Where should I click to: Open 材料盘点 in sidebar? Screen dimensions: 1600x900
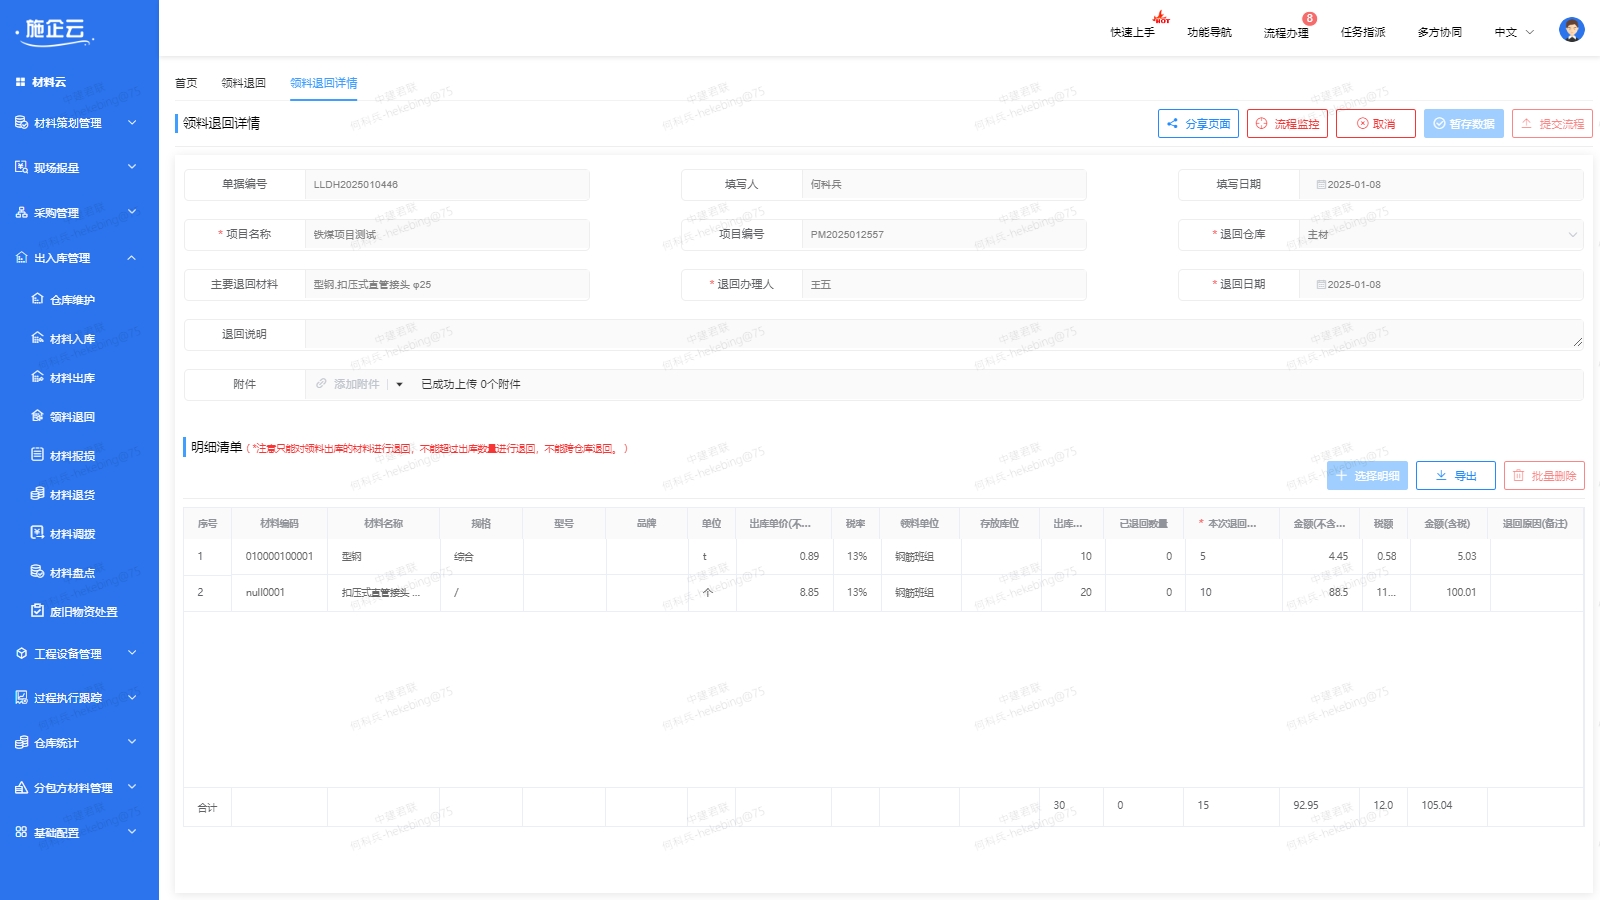tap(72, 573)
